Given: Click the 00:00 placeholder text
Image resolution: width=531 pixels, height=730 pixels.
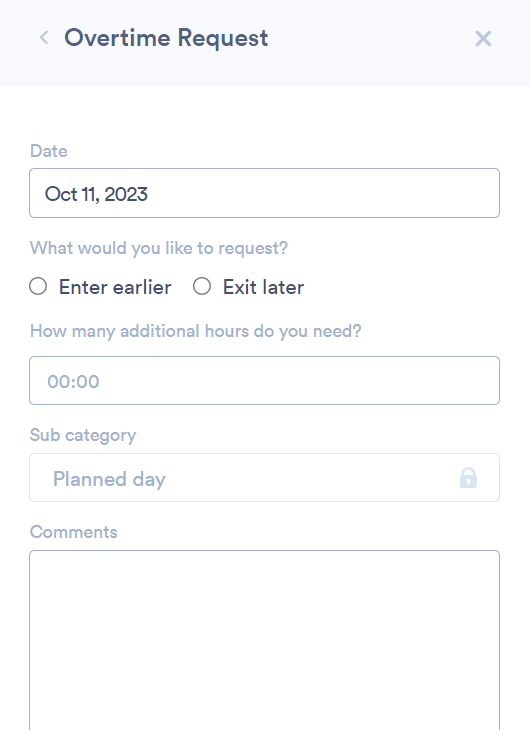Looking at the screenshot, I should point(73,382).
